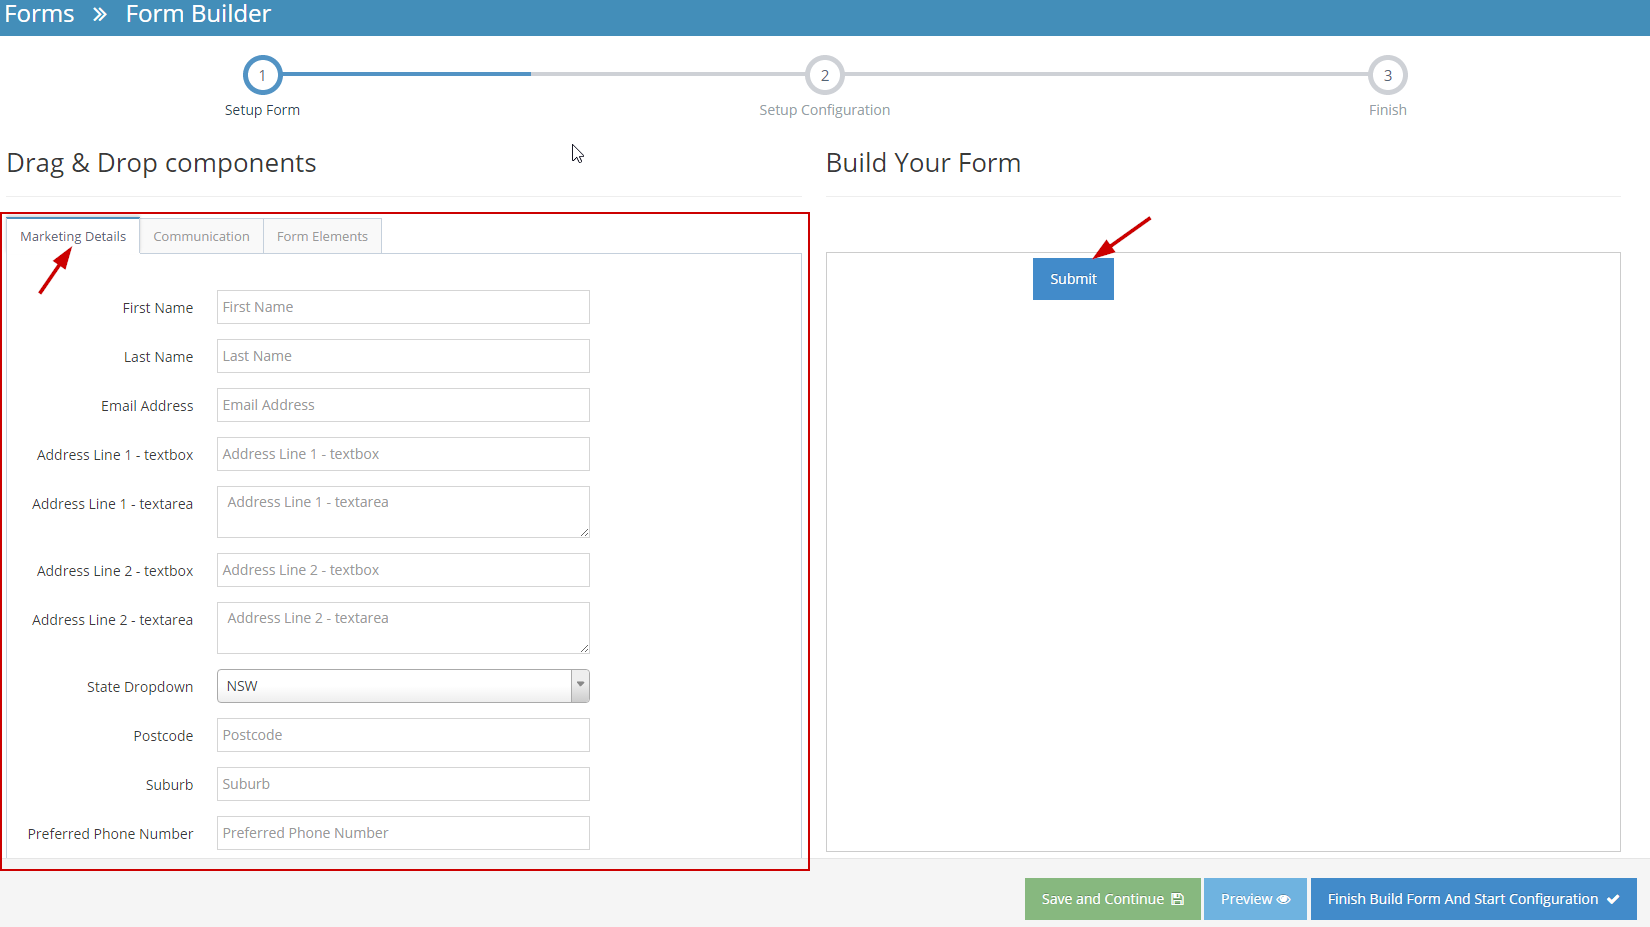The height and width of the screenshot is (927, 1650).
Task: Click the step 1 Setup Form circle
Action: tap(262, 74)
